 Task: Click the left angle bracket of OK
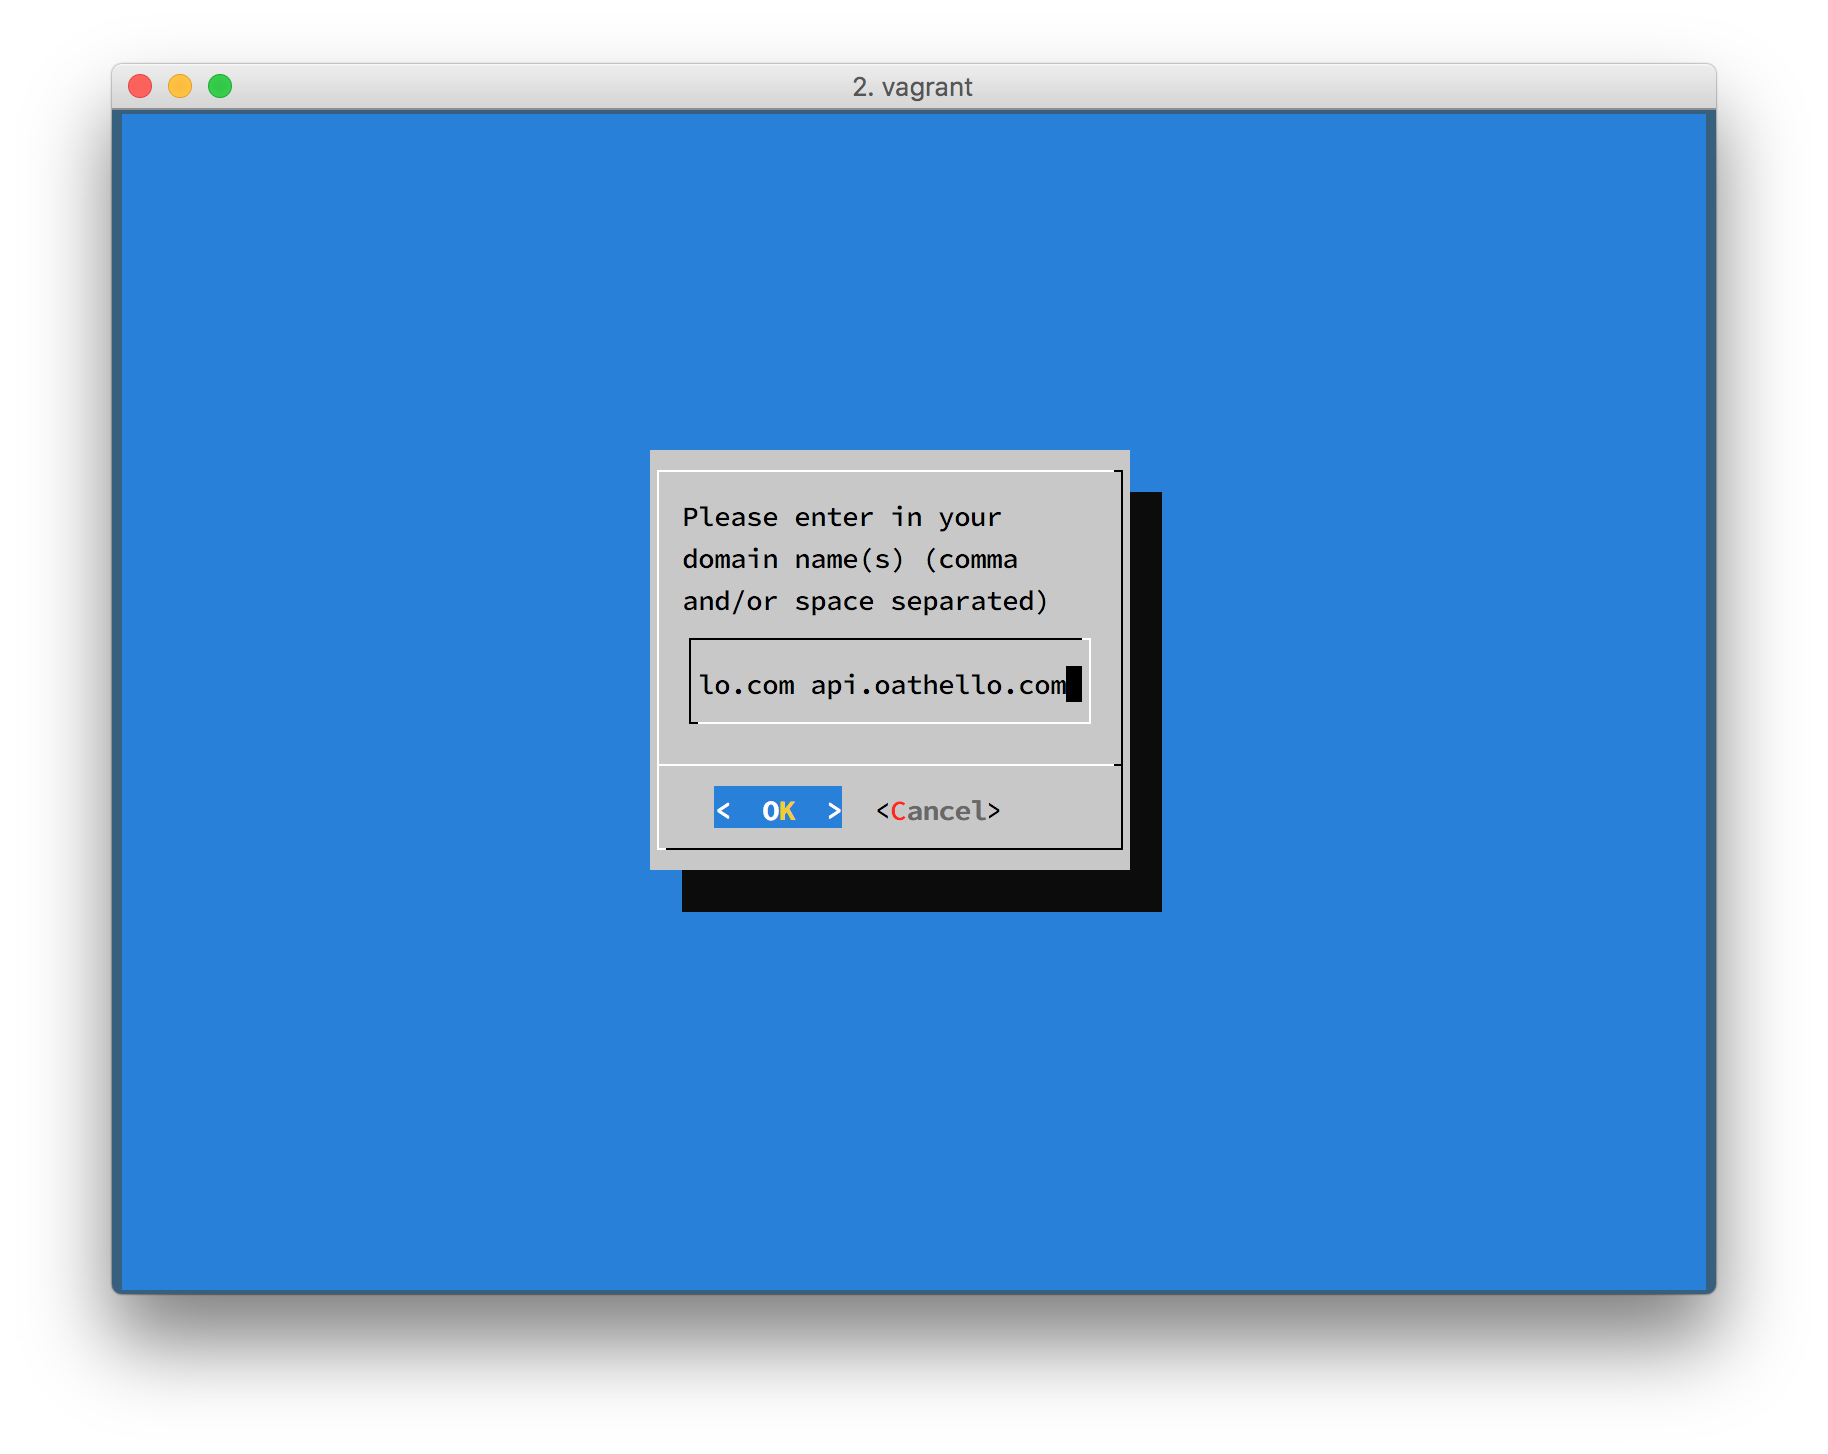point(724,810)
